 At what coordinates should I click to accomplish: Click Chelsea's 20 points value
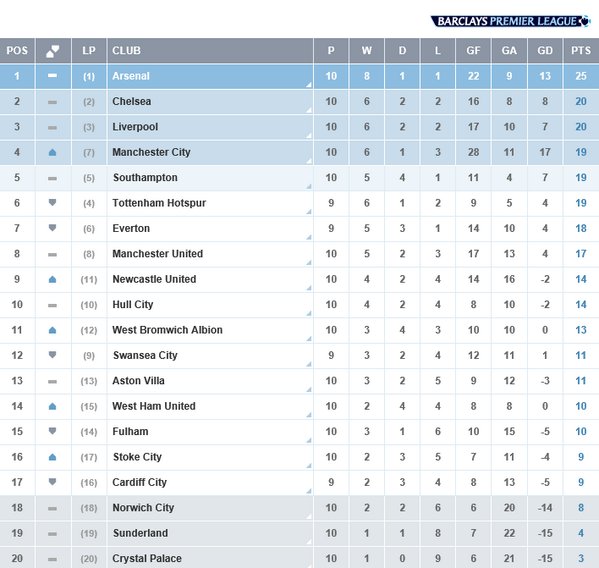(581, 101)
